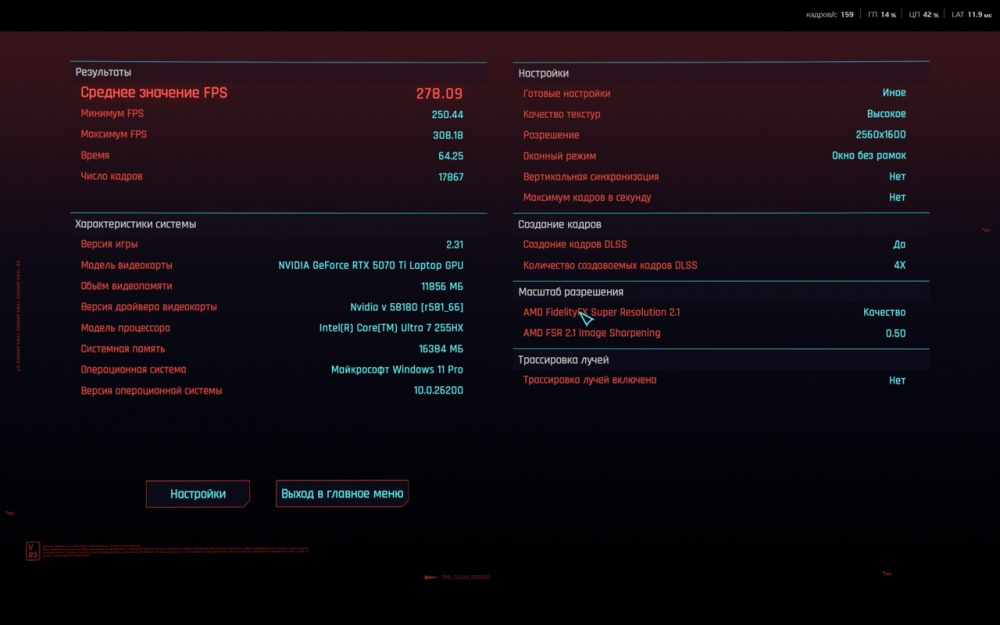Image resolution: width=1000 pixels, height=625 pixels.
Task: Click the Трассировка лучей section header
Action: pyautogui.click(x=563, y=360)
